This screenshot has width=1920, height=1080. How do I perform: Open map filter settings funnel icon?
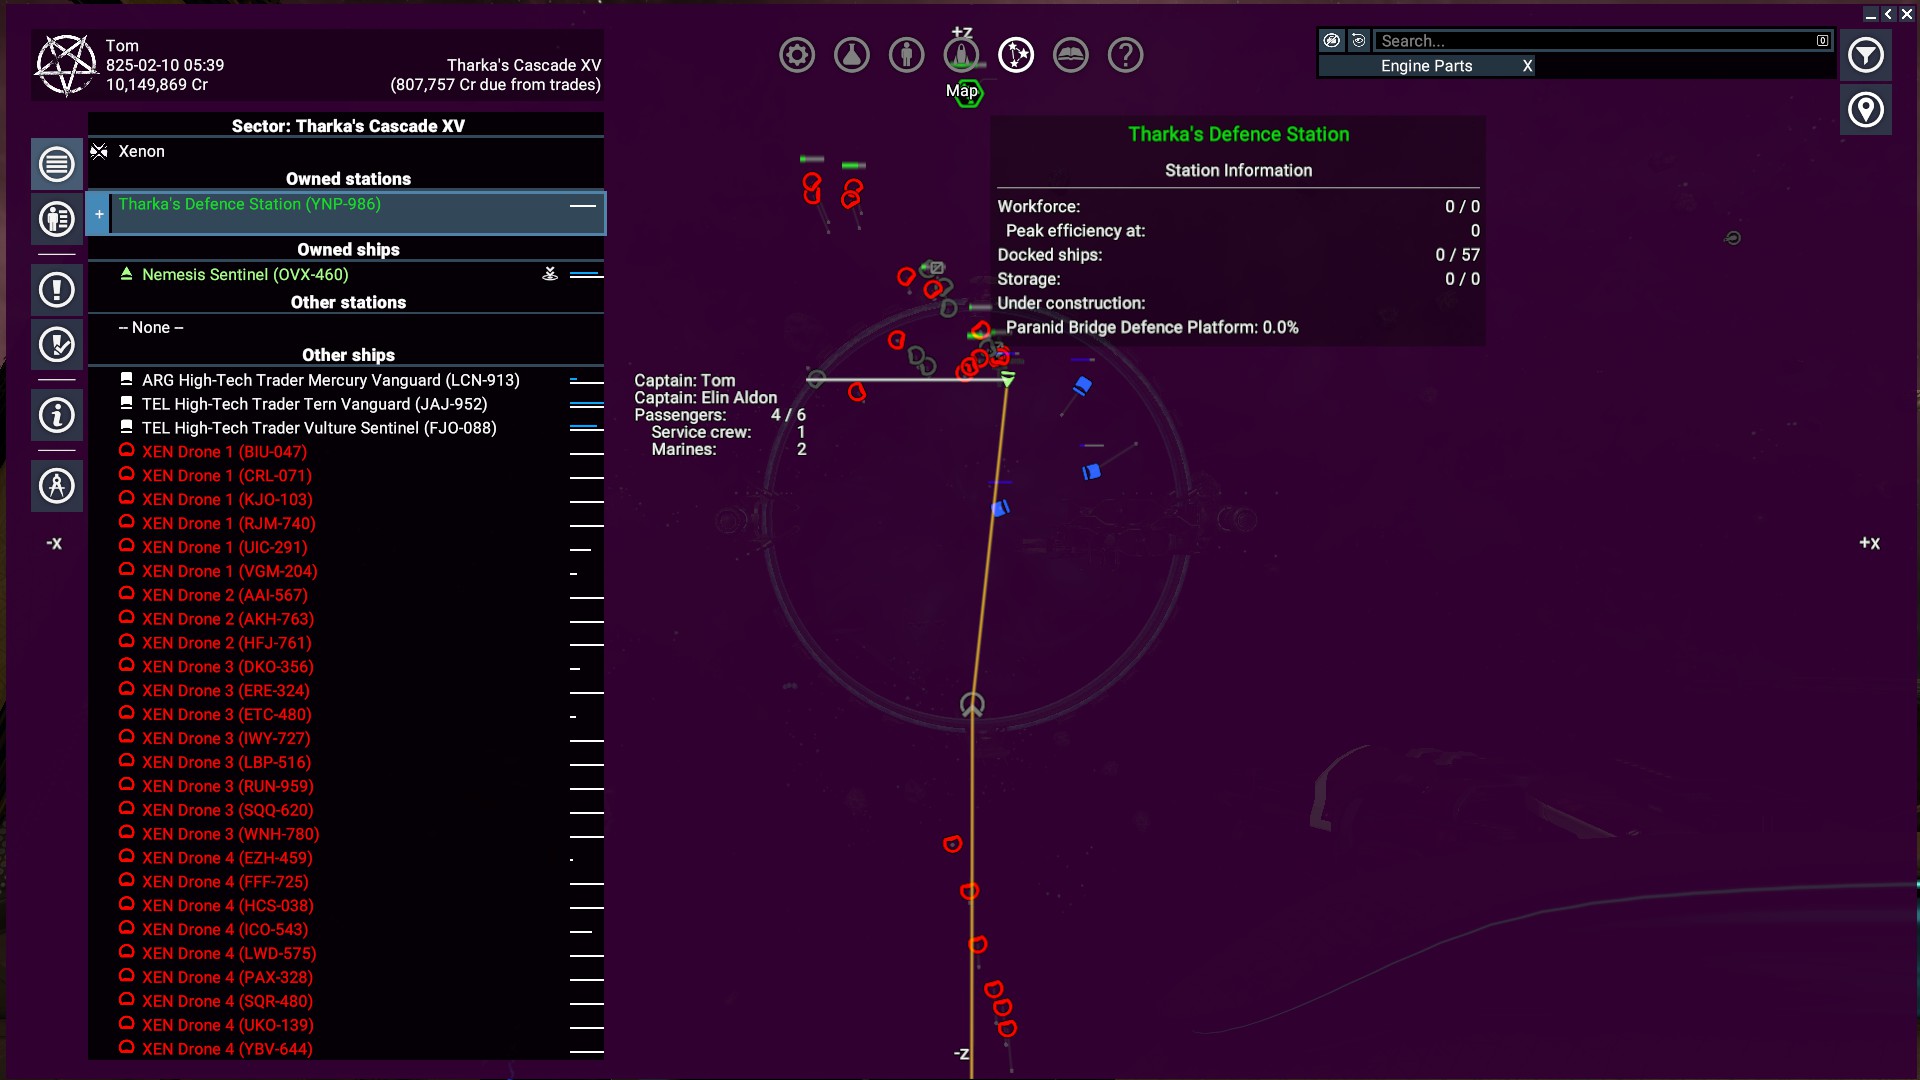pyautogui.click(x=1865, y=56)
